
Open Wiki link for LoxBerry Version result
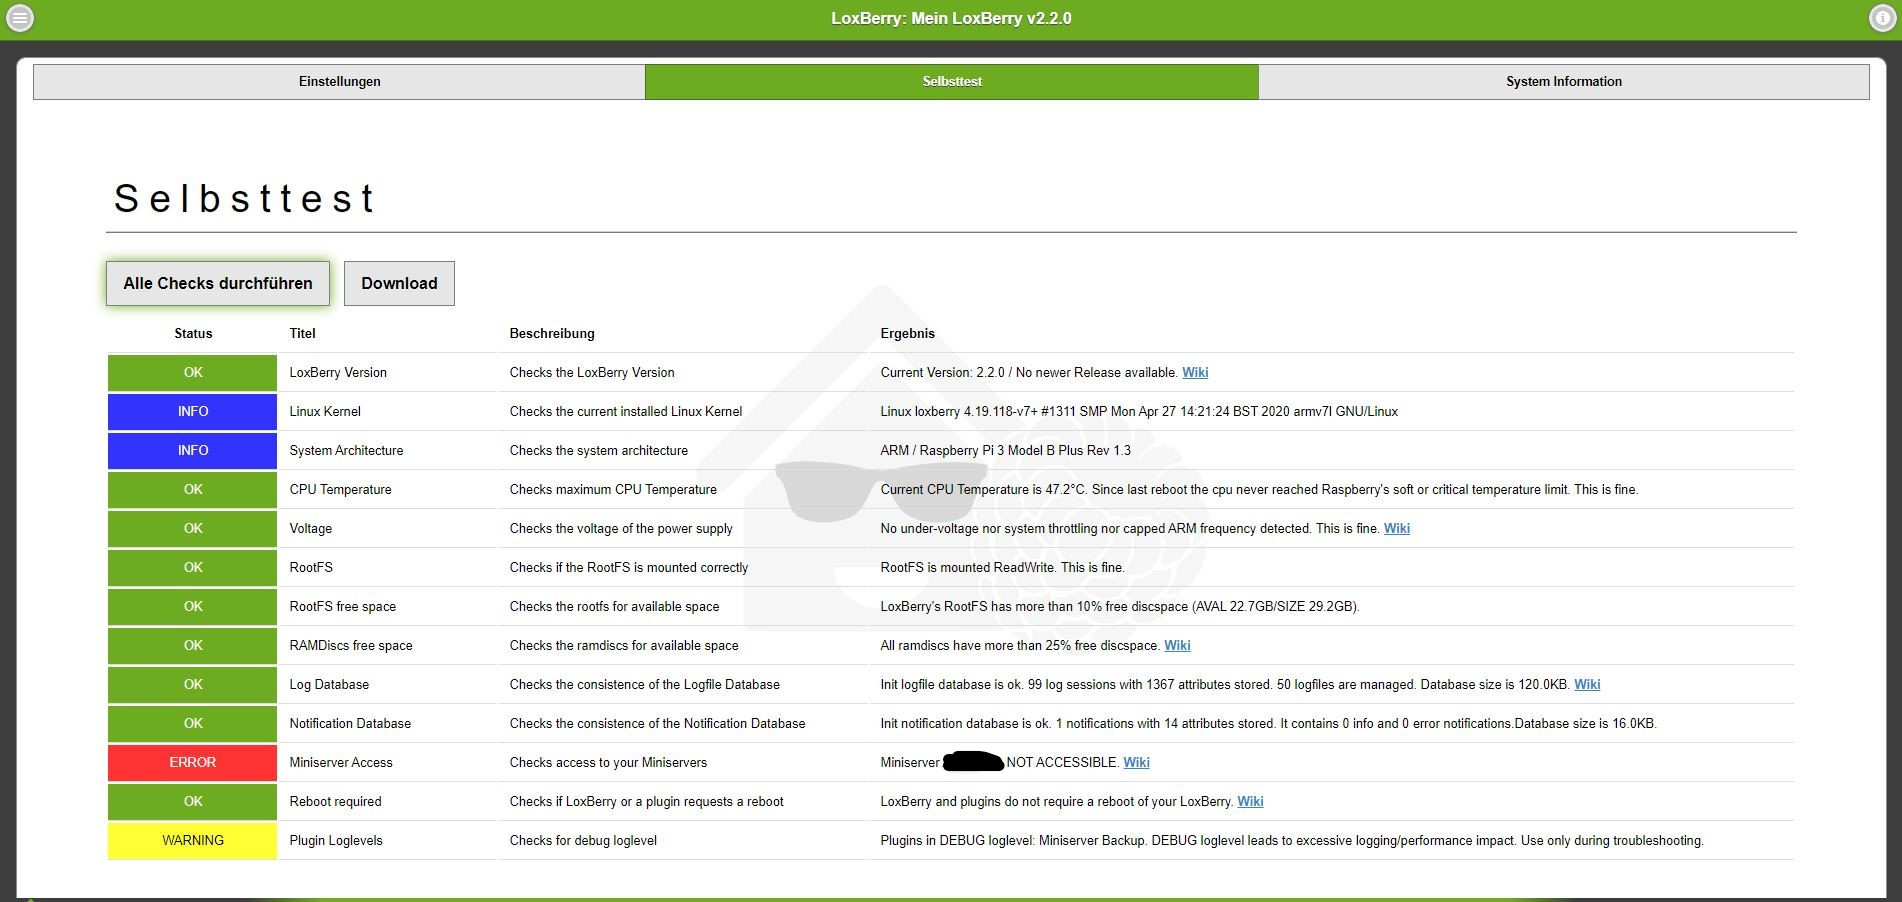1195,373
